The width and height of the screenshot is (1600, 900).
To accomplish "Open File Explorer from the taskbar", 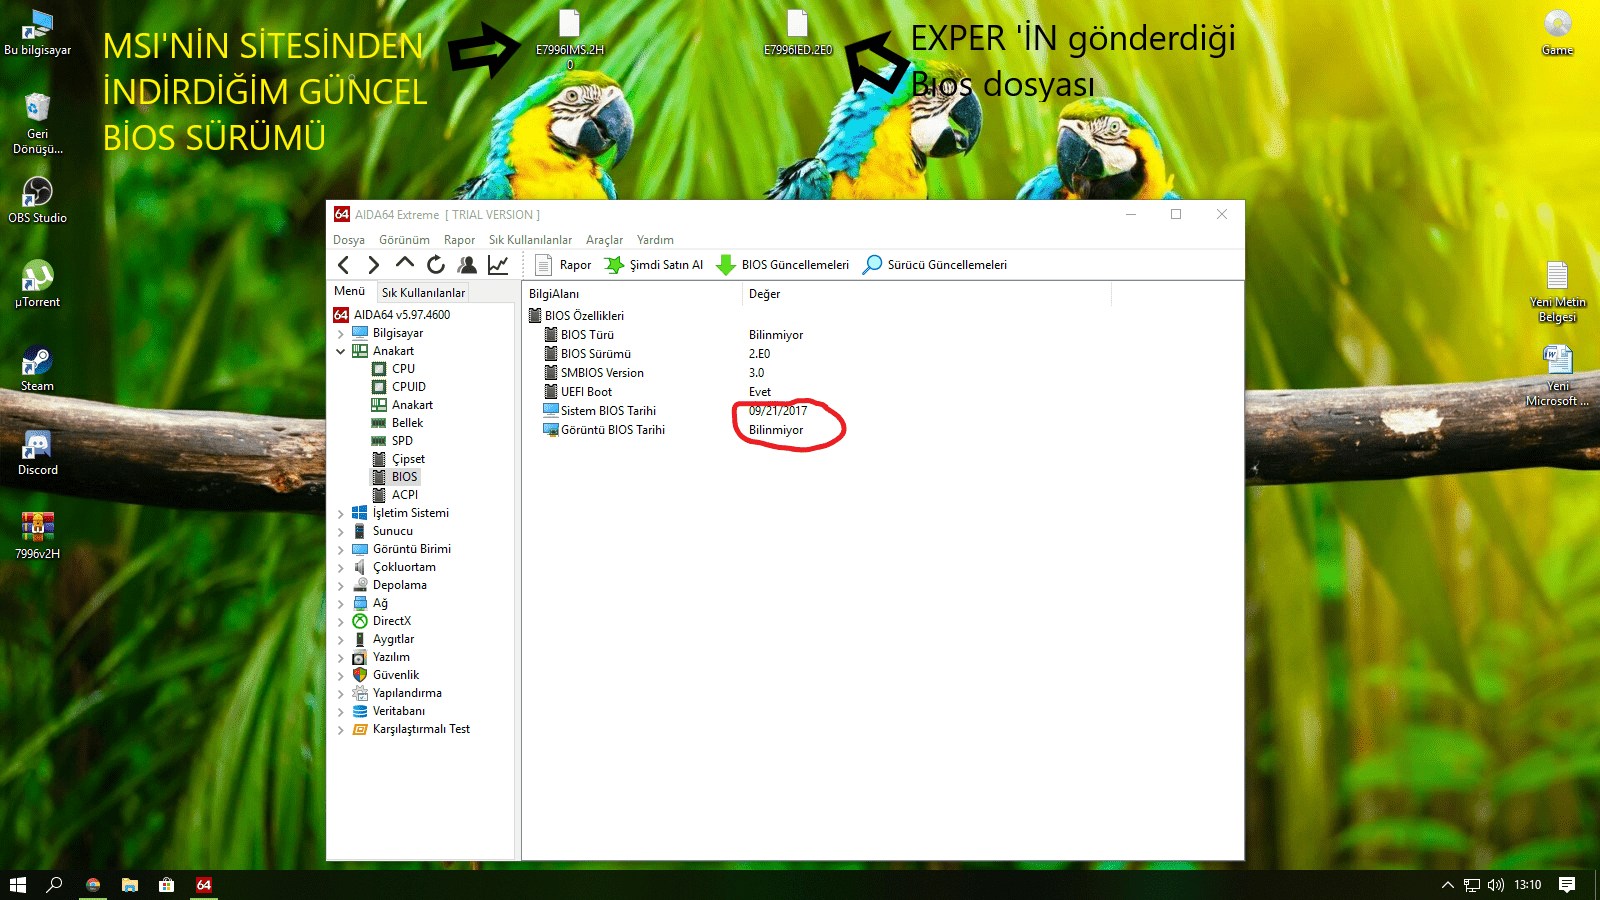I will 130,885.
